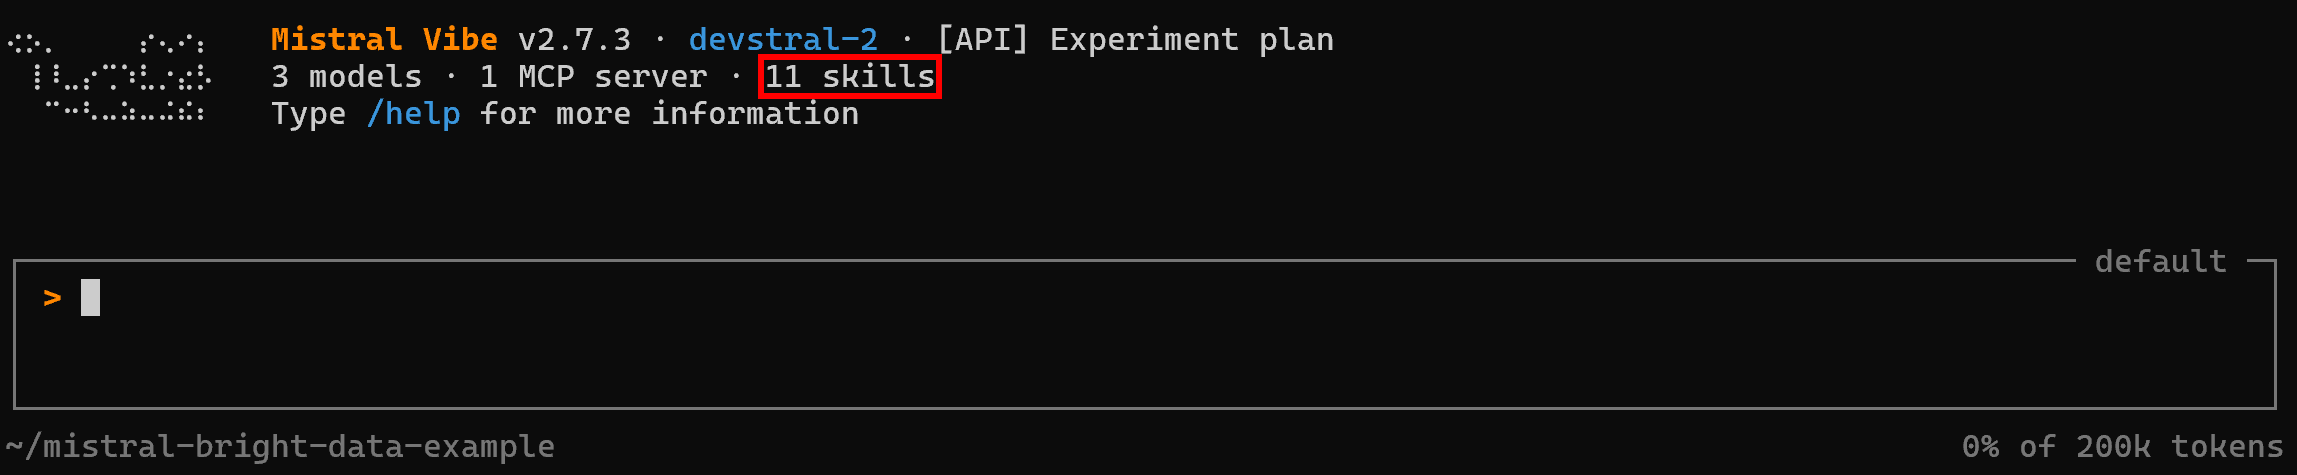Click the Mistral Vibe ASCII art logo

[x=108, y=78]
